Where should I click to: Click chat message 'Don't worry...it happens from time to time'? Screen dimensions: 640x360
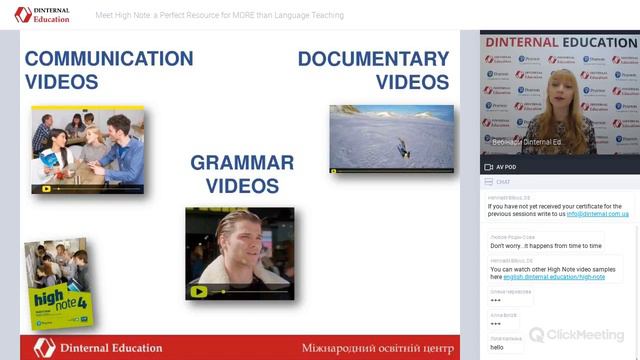(x=546, y=246)
